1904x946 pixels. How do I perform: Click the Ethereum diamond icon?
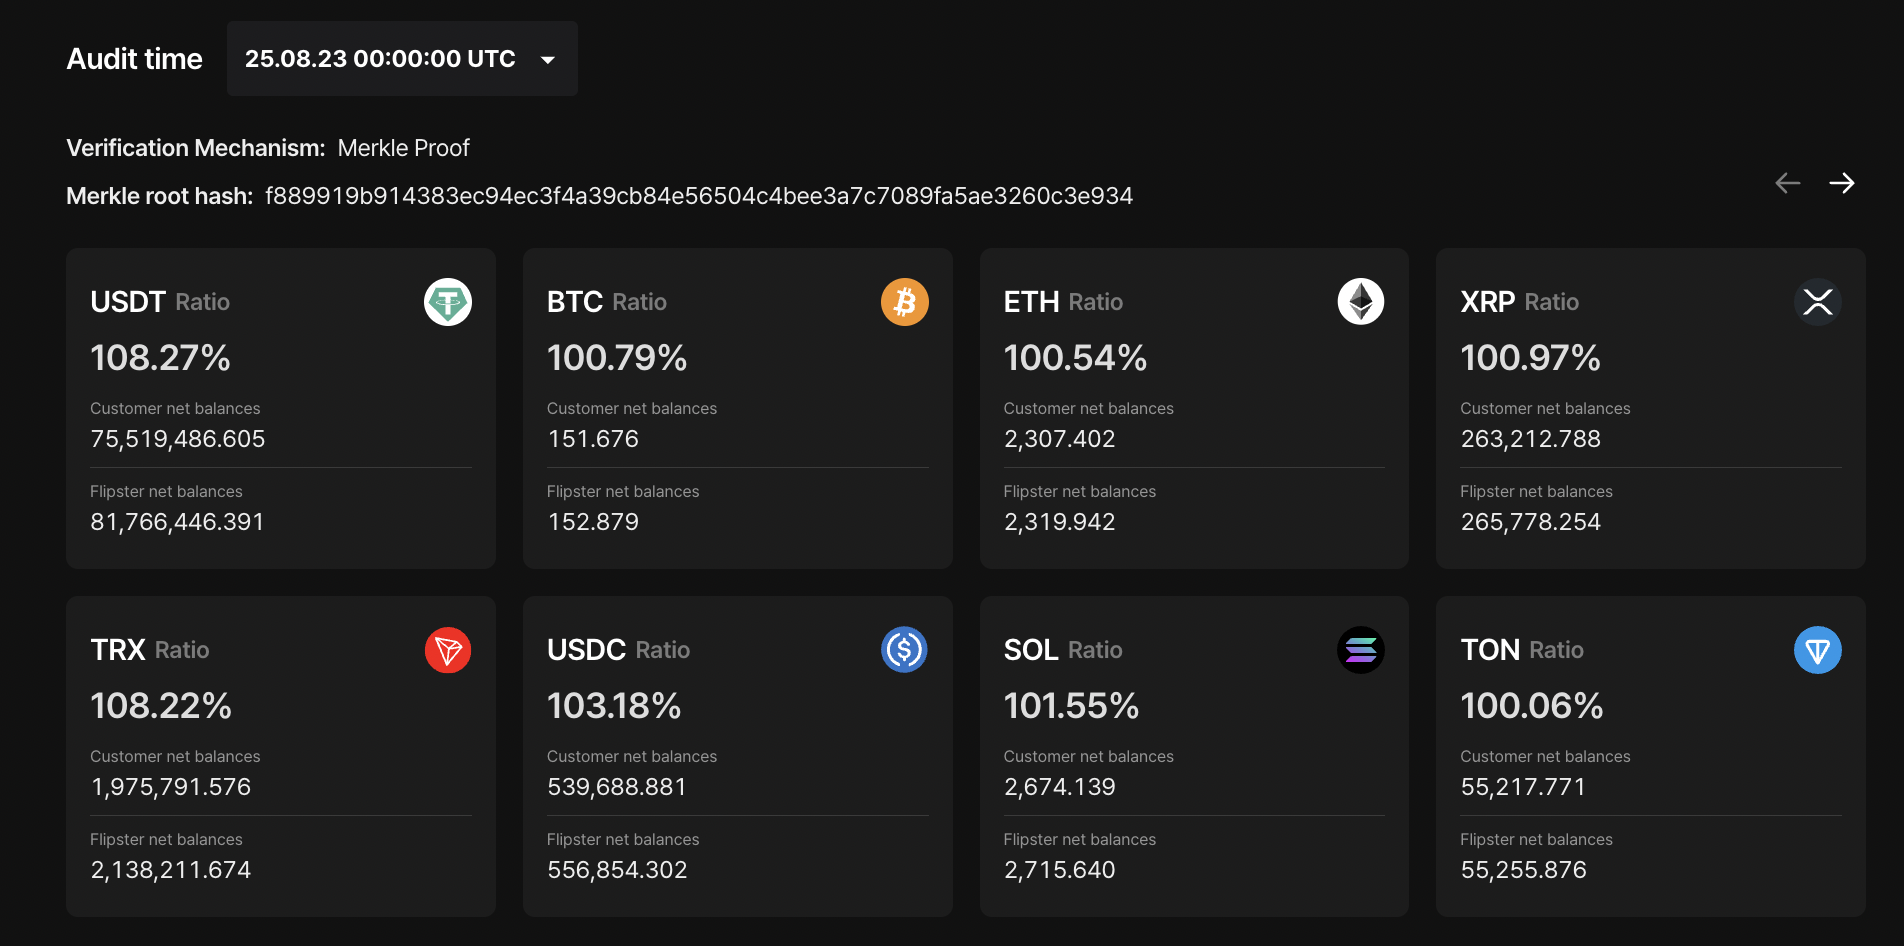[x=1361, y=302]
